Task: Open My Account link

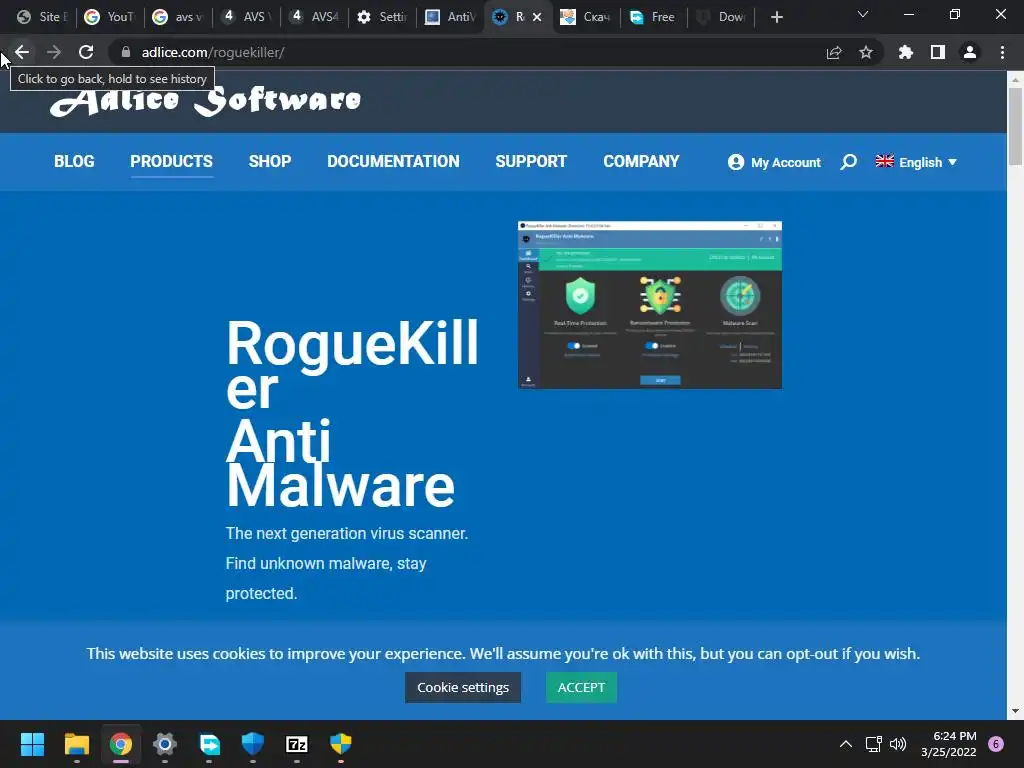Action: [x=774, y=162]
